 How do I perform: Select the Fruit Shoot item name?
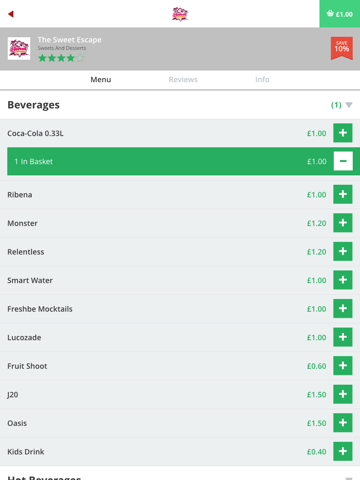coord(27,366)
